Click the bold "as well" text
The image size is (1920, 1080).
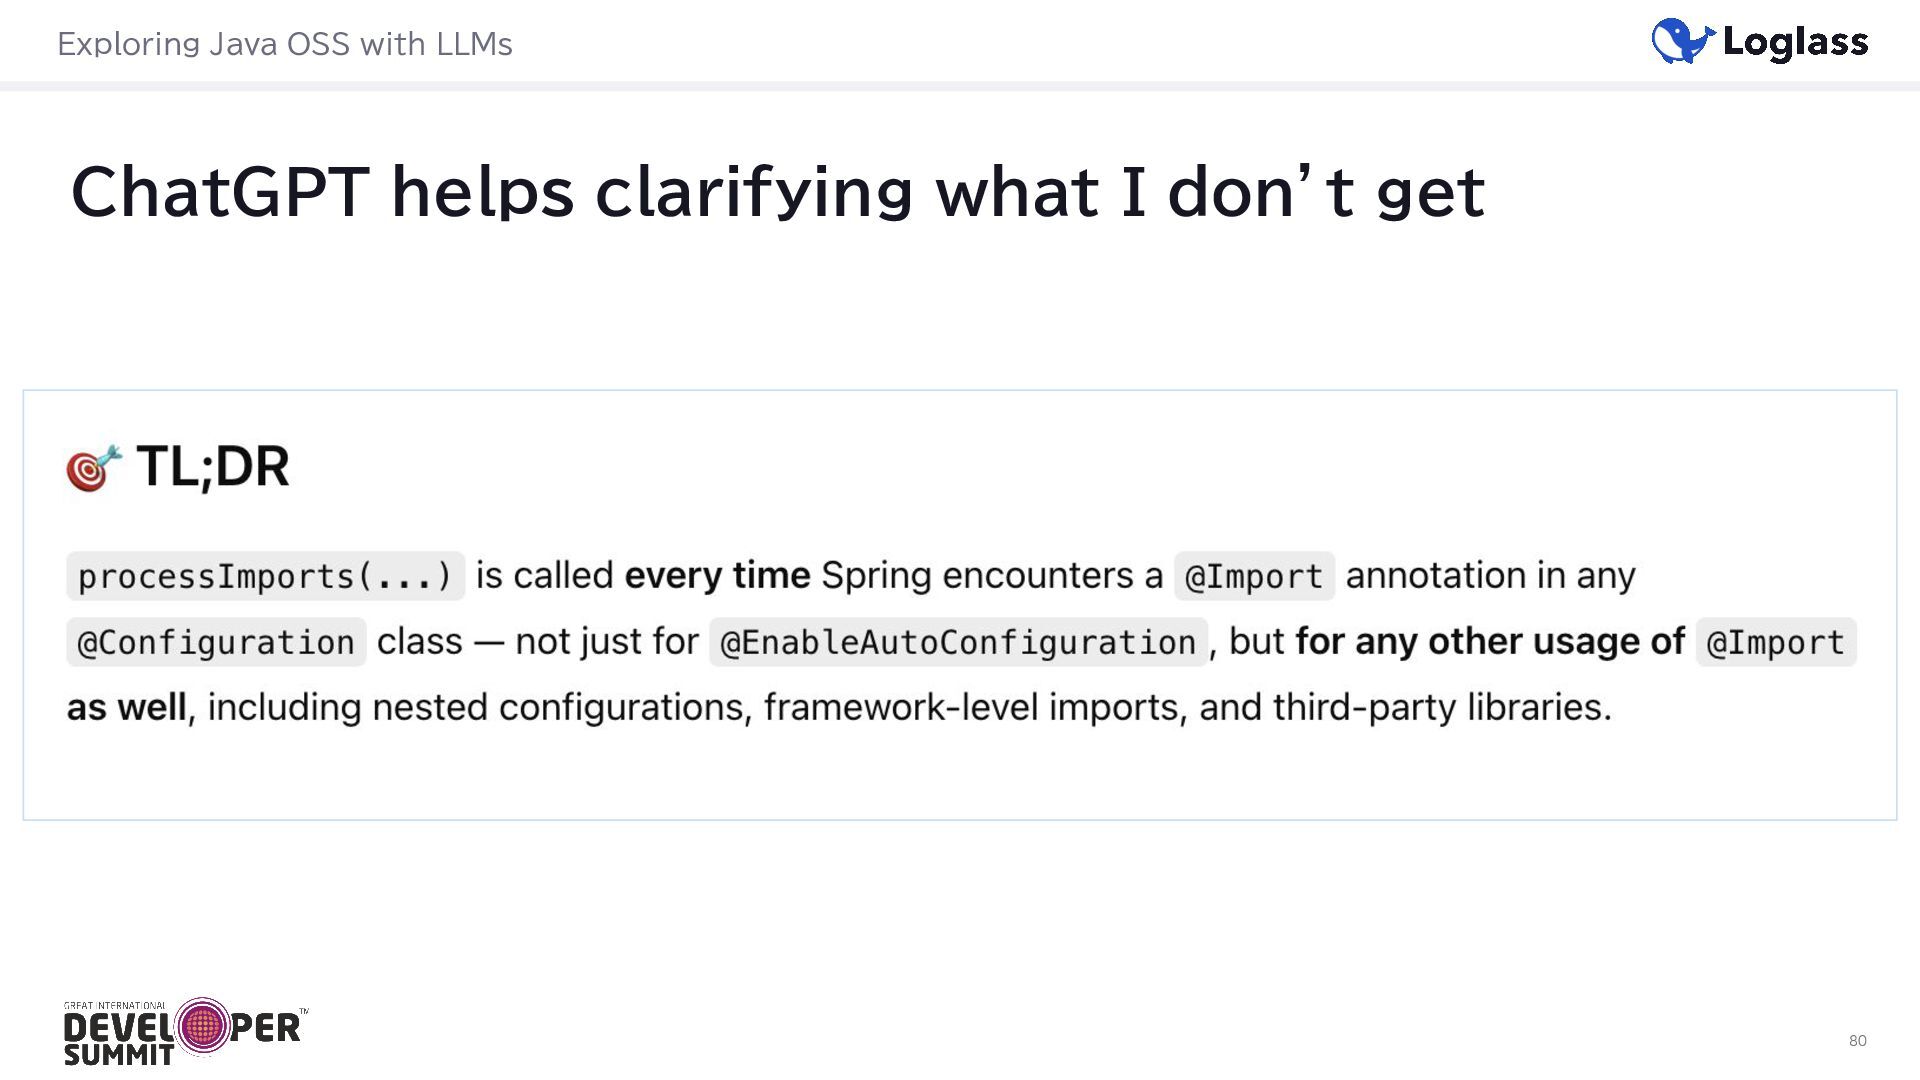click(126, 708)
